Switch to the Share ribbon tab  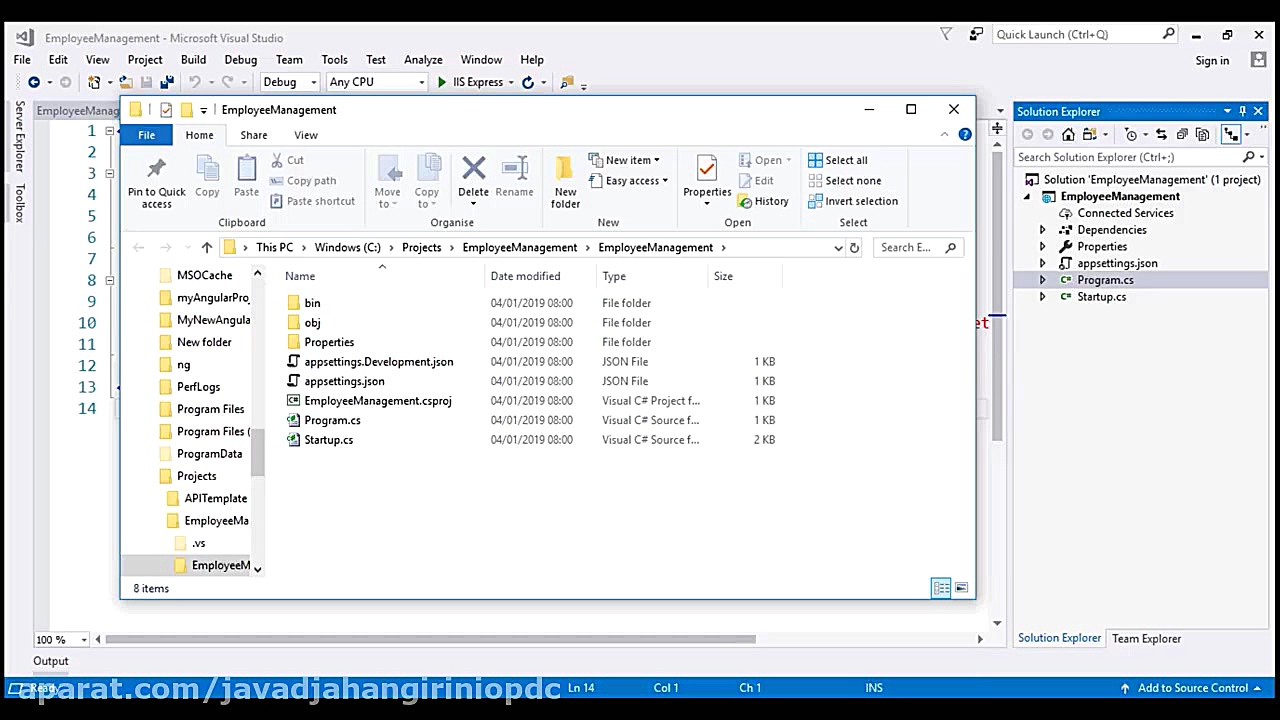click(253, 134)
